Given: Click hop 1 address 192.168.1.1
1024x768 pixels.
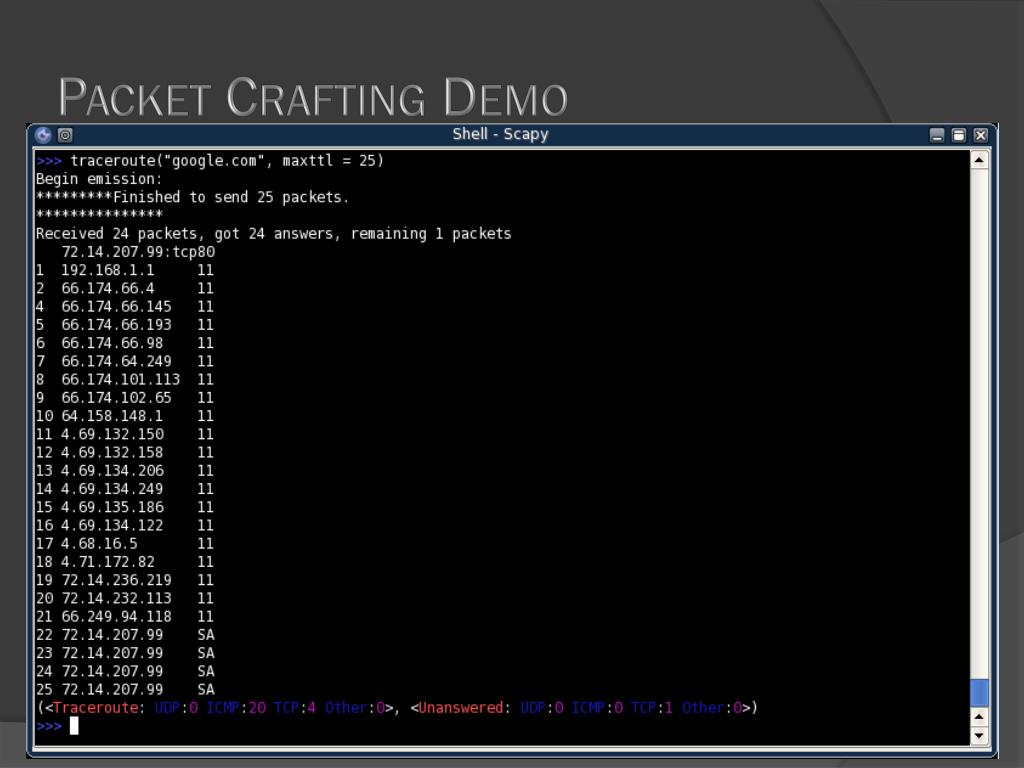Looking at the screenshot, I should click(108, 270).
